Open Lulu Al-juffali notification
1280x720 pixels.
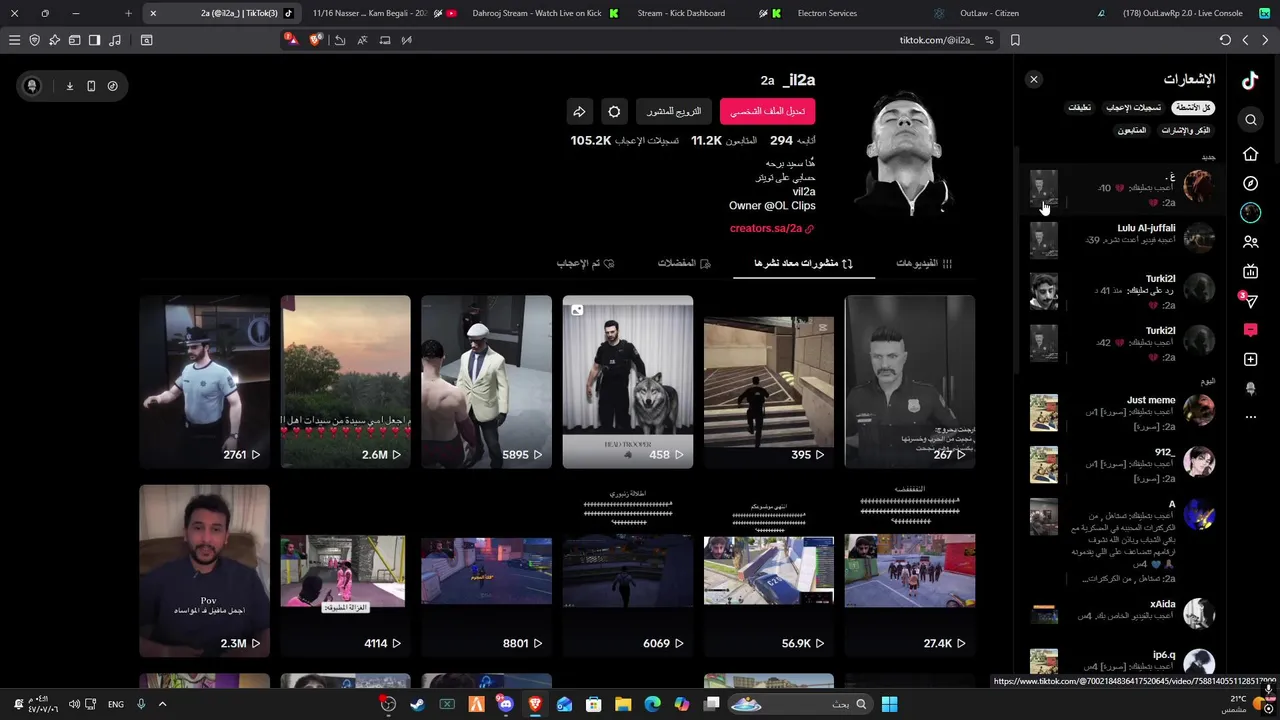1122,239
